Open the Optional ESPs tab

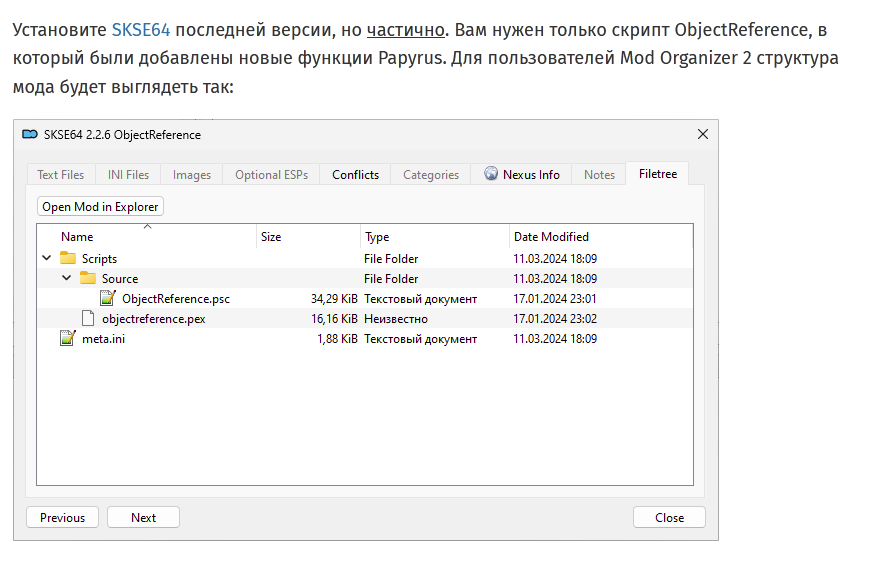coord(271,175)
